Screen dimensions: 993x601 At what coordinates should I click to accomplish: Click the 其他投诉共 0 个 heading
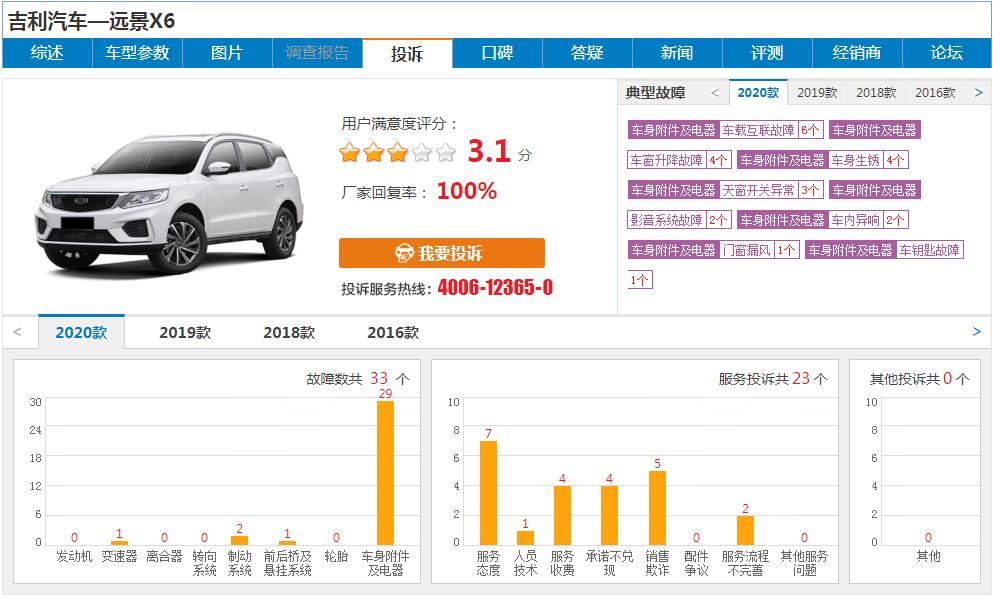click(920, 379)
